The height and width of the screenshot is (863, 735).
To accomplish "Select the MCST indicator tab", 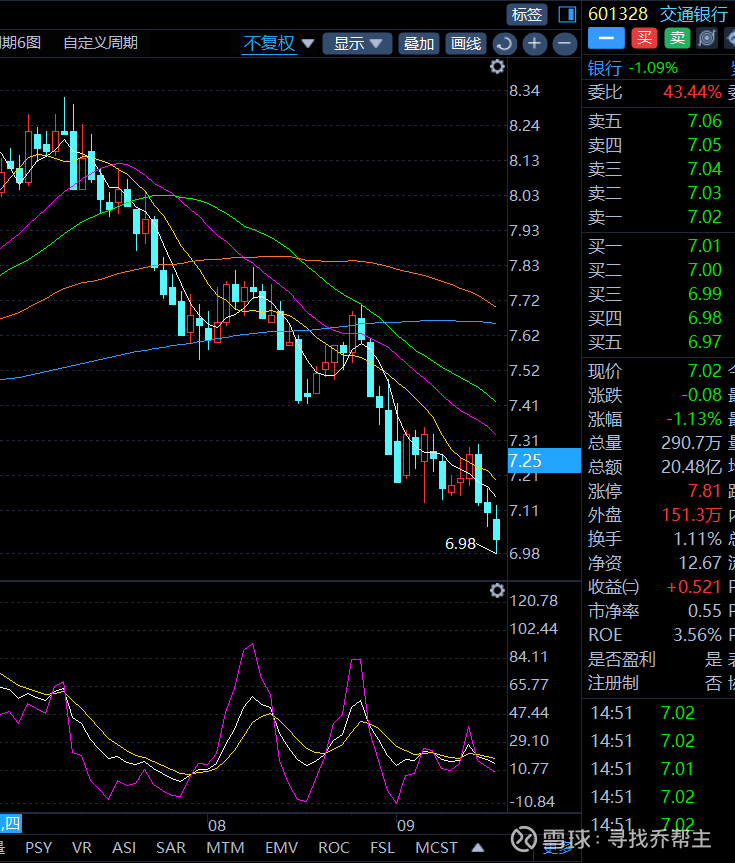I will click(x=436, y=848).
